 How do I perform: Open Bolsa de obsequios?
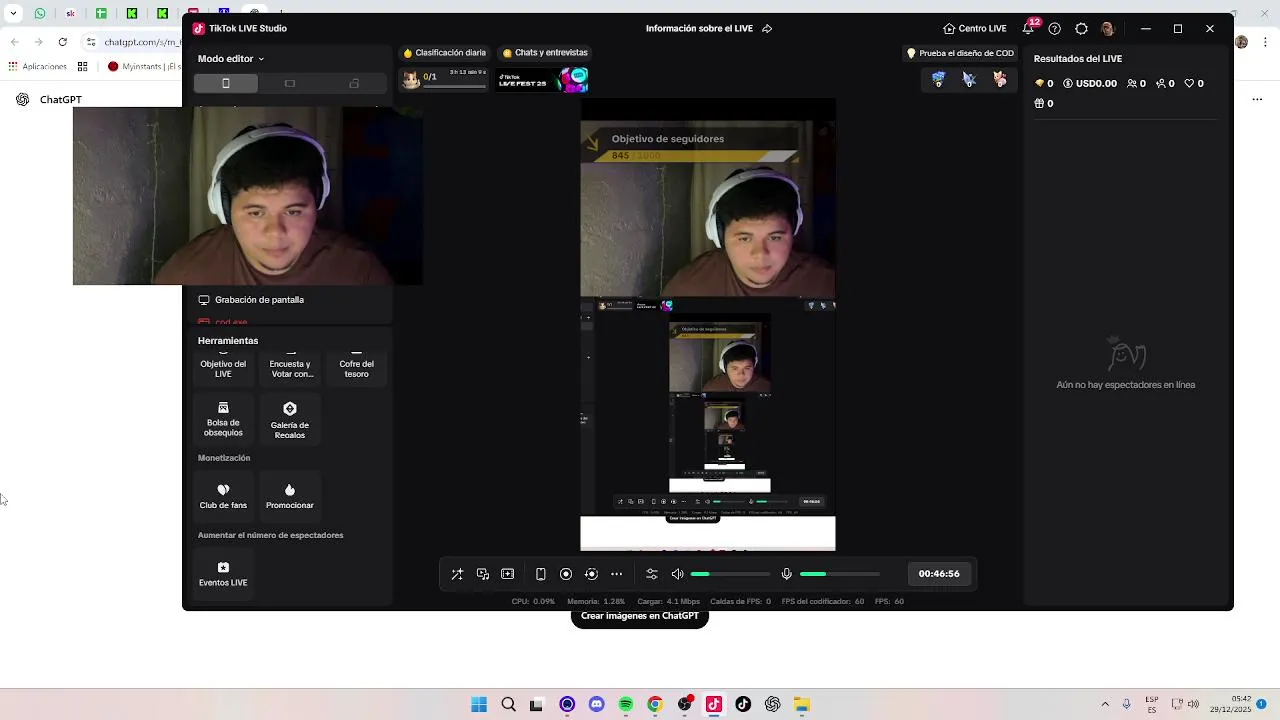[223, 419]
